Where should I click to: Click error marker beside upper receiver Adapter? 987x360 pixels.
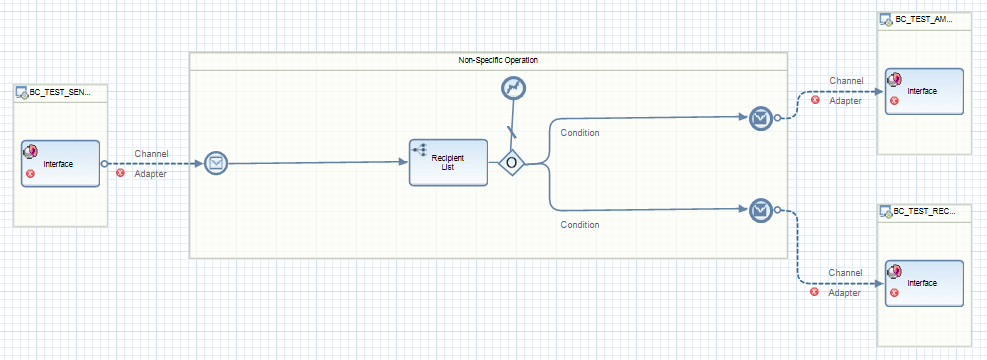815,99
